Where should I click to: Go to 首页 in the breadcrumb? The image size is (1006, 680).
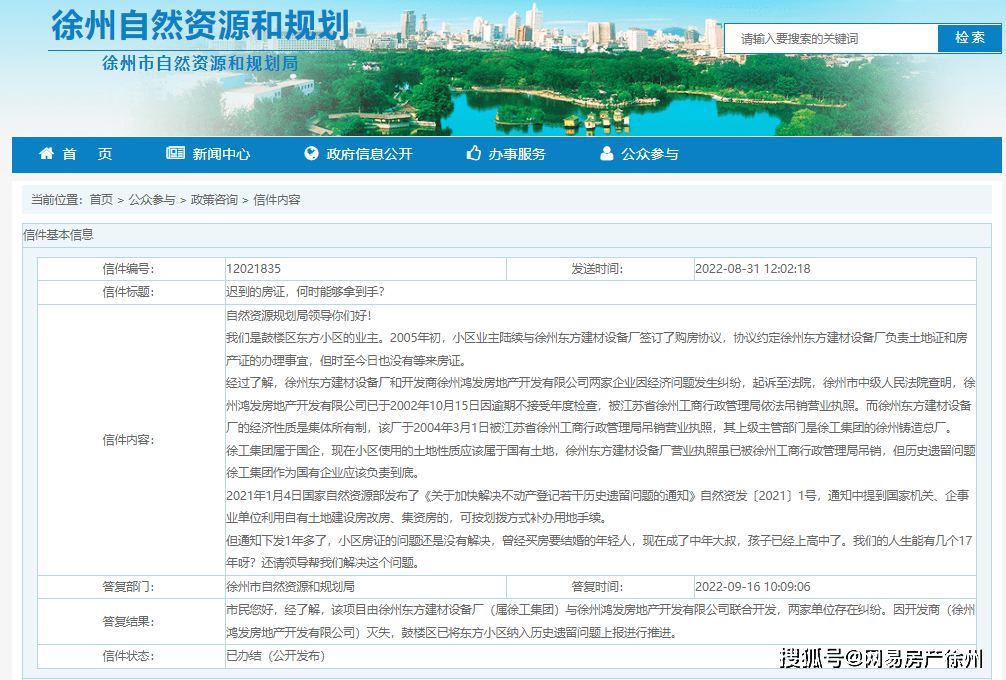tap(101, 200)
